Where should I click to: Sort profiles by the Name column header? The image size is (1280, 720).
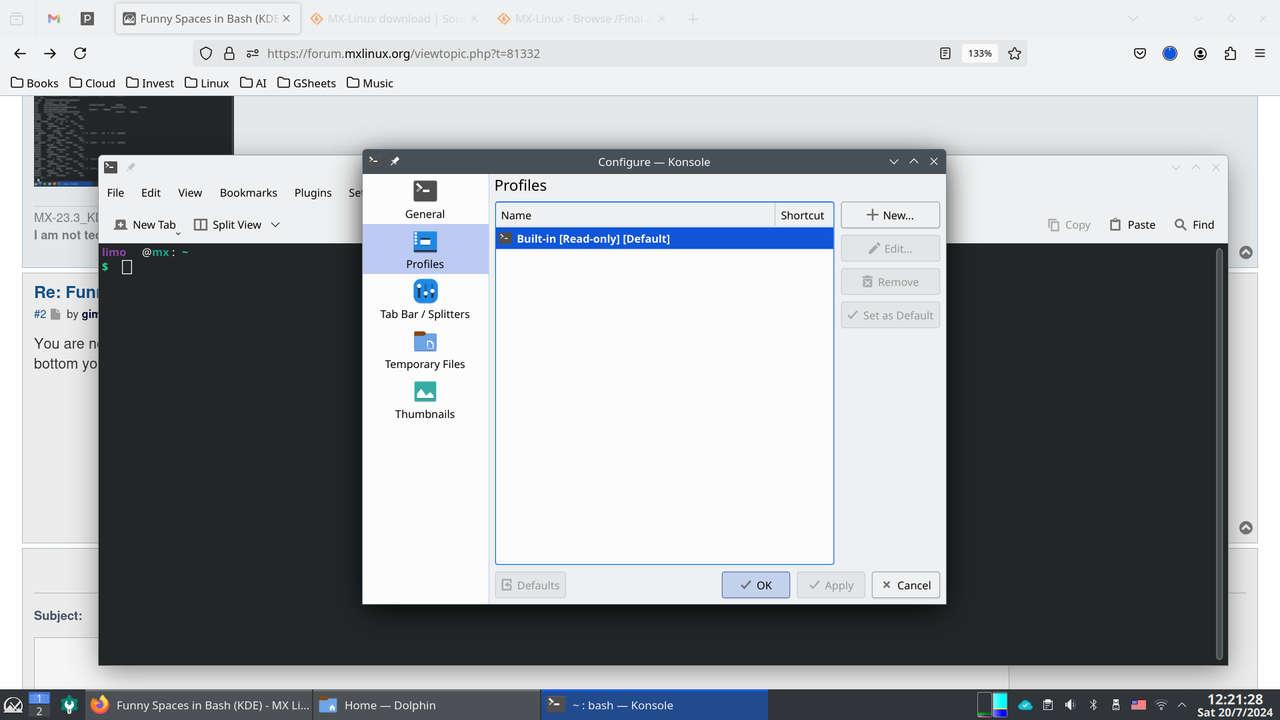(x=635, y=215)
